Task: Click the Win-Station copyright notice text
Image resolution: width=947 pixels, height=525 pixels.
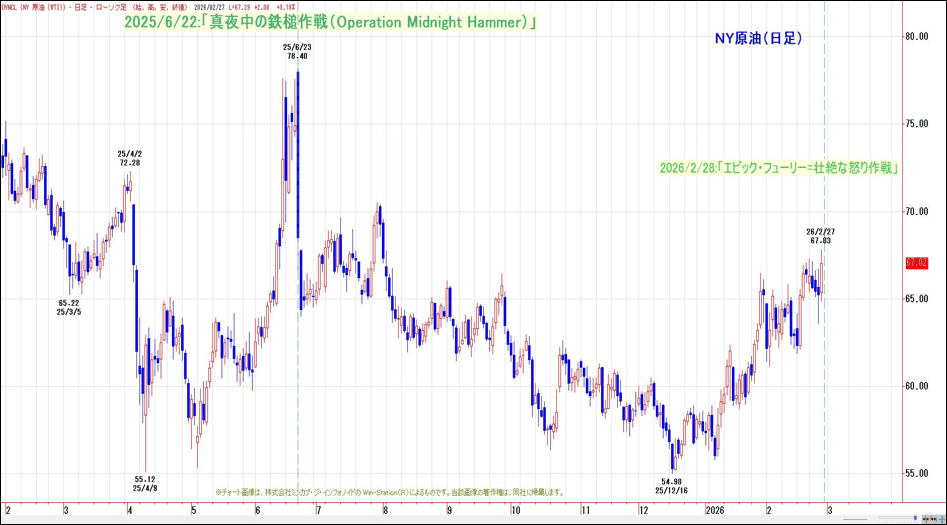Action: pos(390,492)
